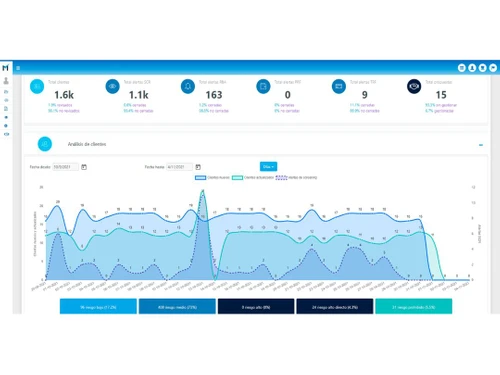The image size is (500, 375).
Task: Click the riesgo alto directo button
Action: tap(335, 306)
